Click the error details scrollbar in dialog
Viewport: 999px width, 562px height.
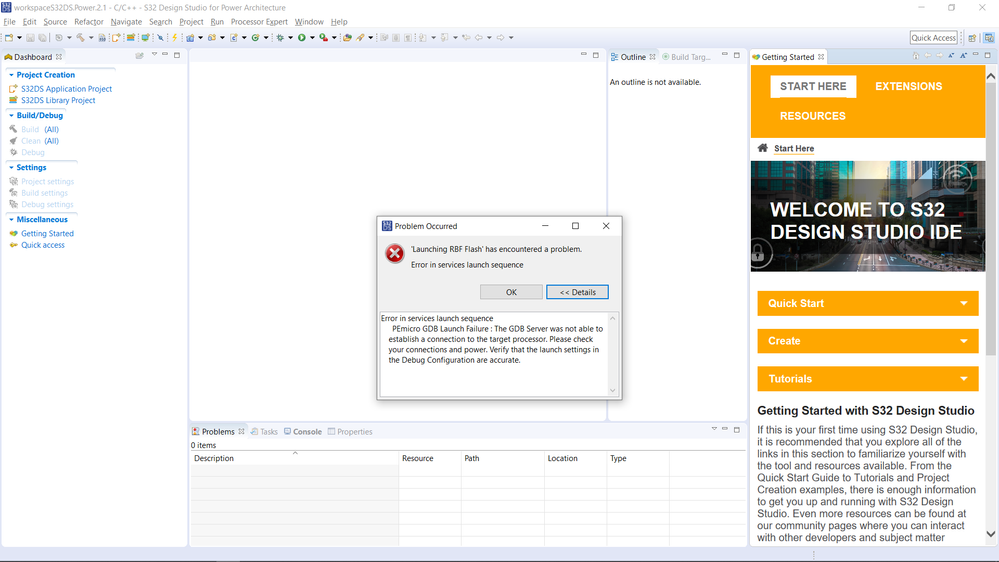[612, 354]
